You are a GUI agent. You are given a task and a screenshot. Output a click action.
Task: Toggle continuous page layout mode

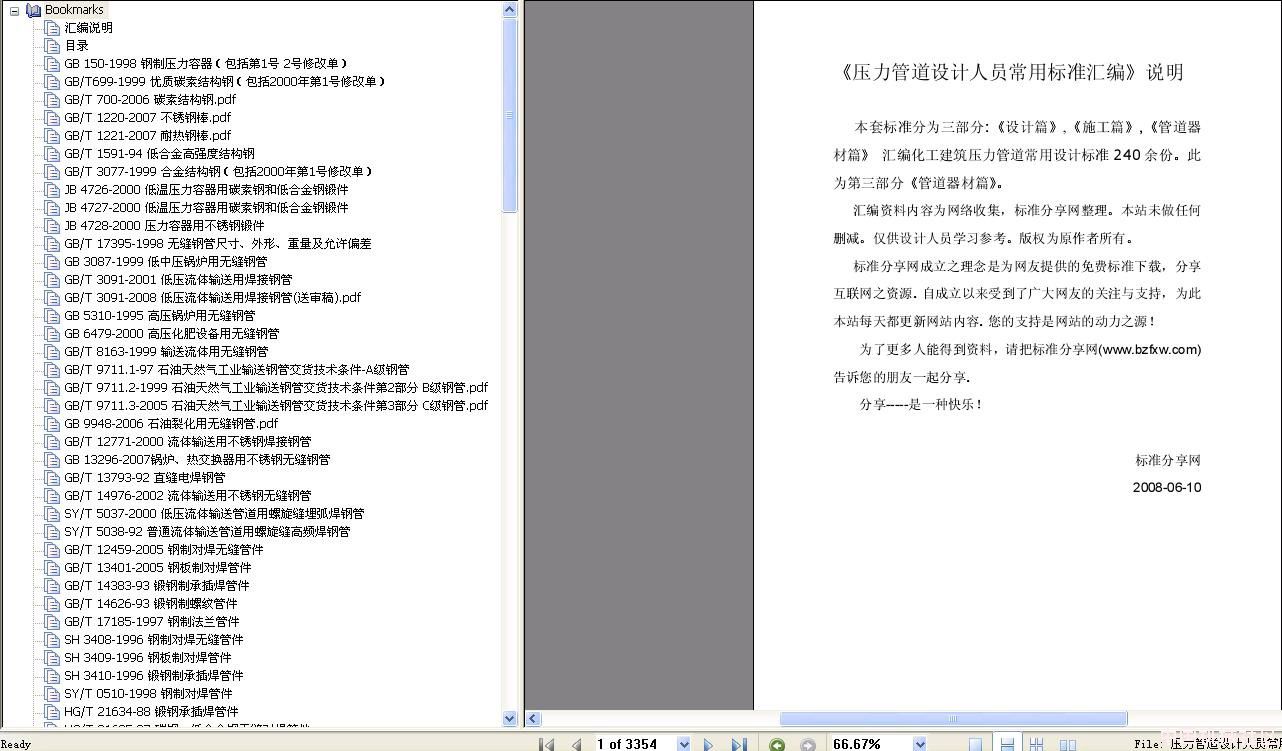coord(1007,744)
